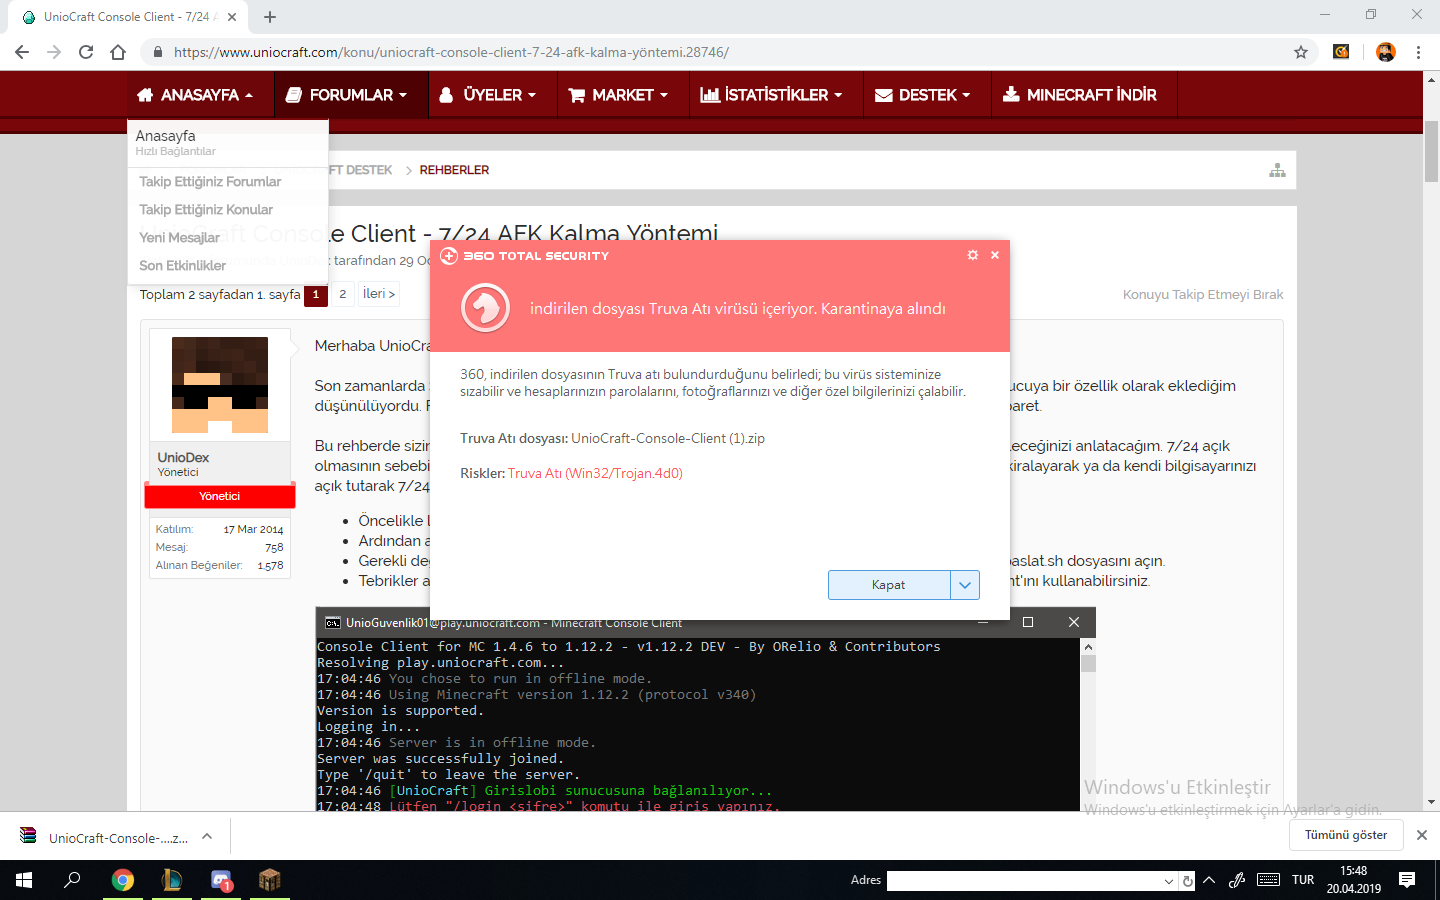Close the Minecraft Console Client window
This screenshot has height=900, width=1440.
click(x=1073, y=622)
